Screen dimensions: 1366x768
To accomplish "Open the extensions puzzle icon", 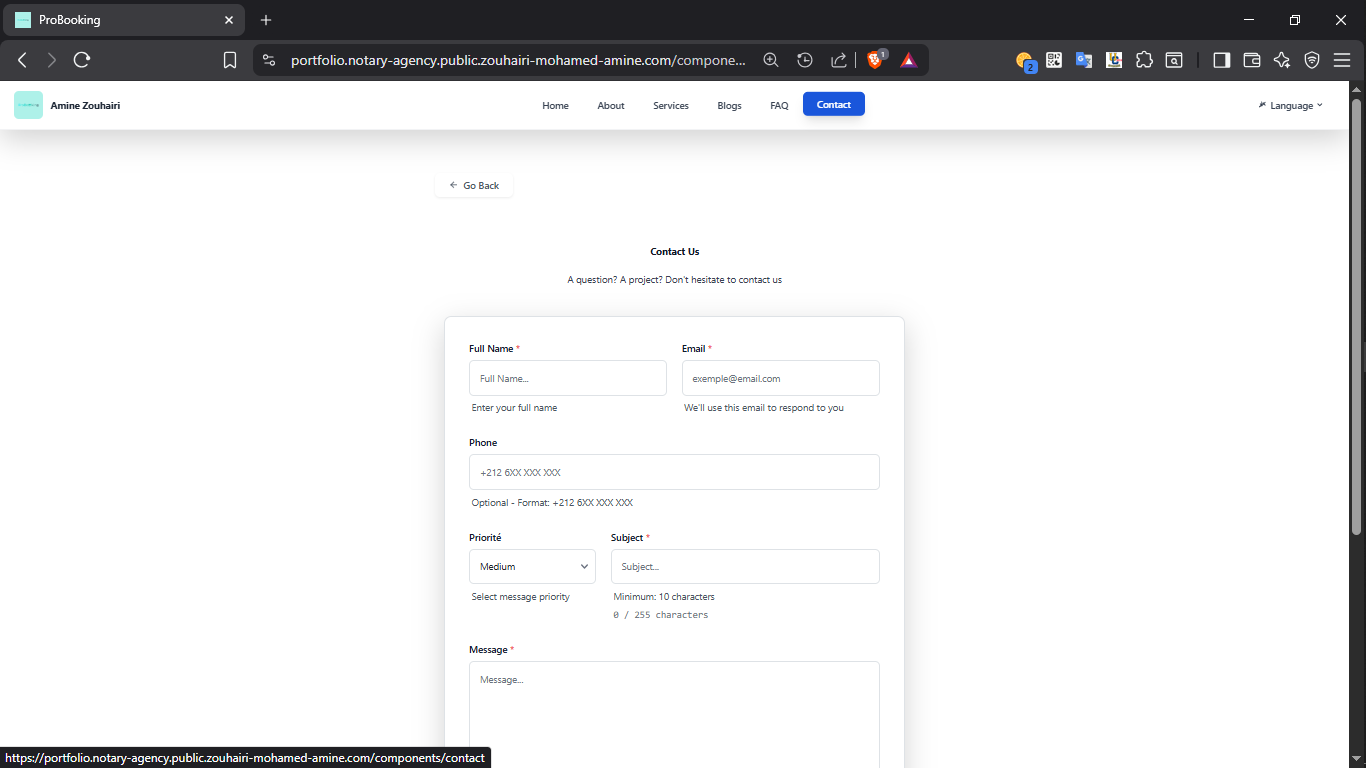I will [x=1144, y=59].
